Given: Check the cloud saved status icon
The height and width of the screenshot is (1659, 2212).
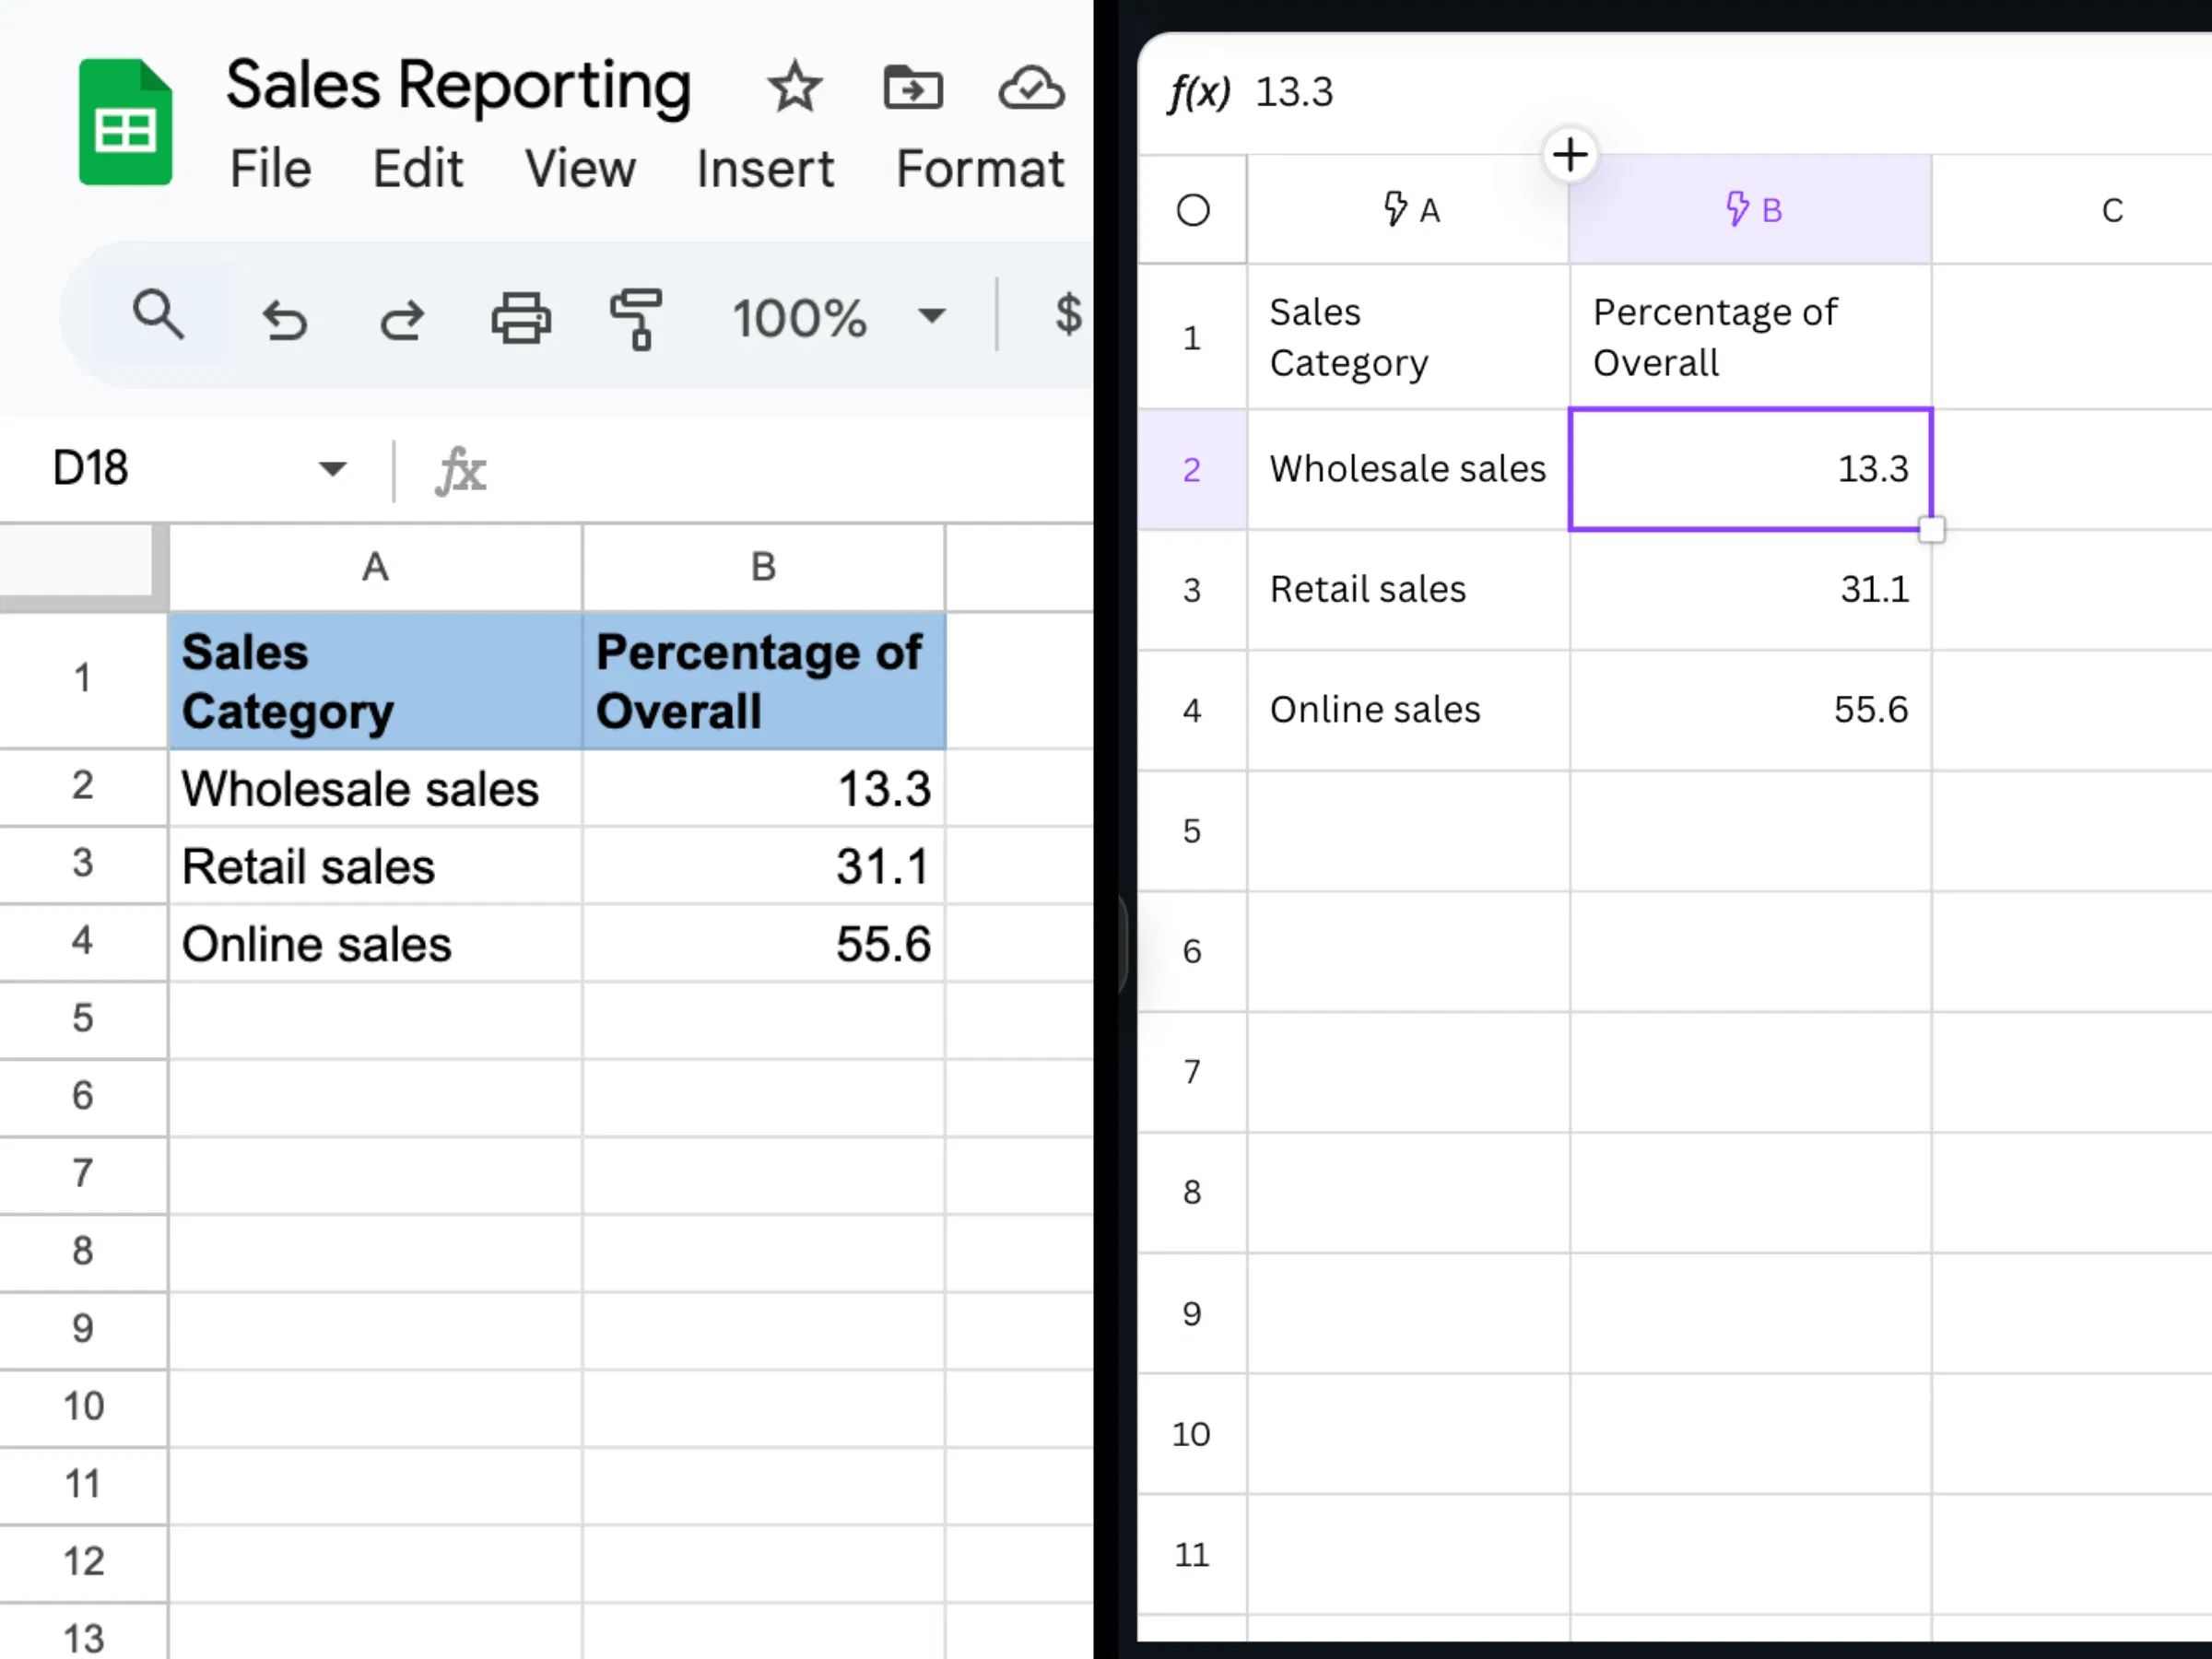Looking at the screenshot, I should tap(1031, 88).
